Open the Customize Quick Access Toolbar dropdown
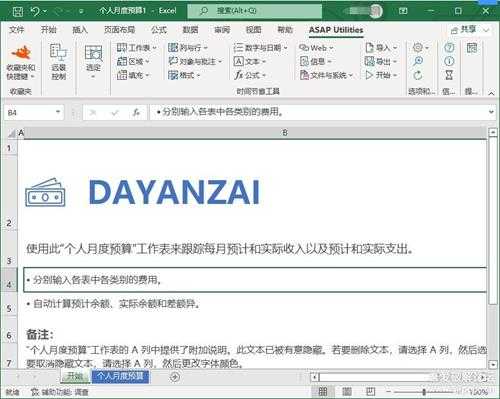500x399 pixels. click(x=81, y=12)
